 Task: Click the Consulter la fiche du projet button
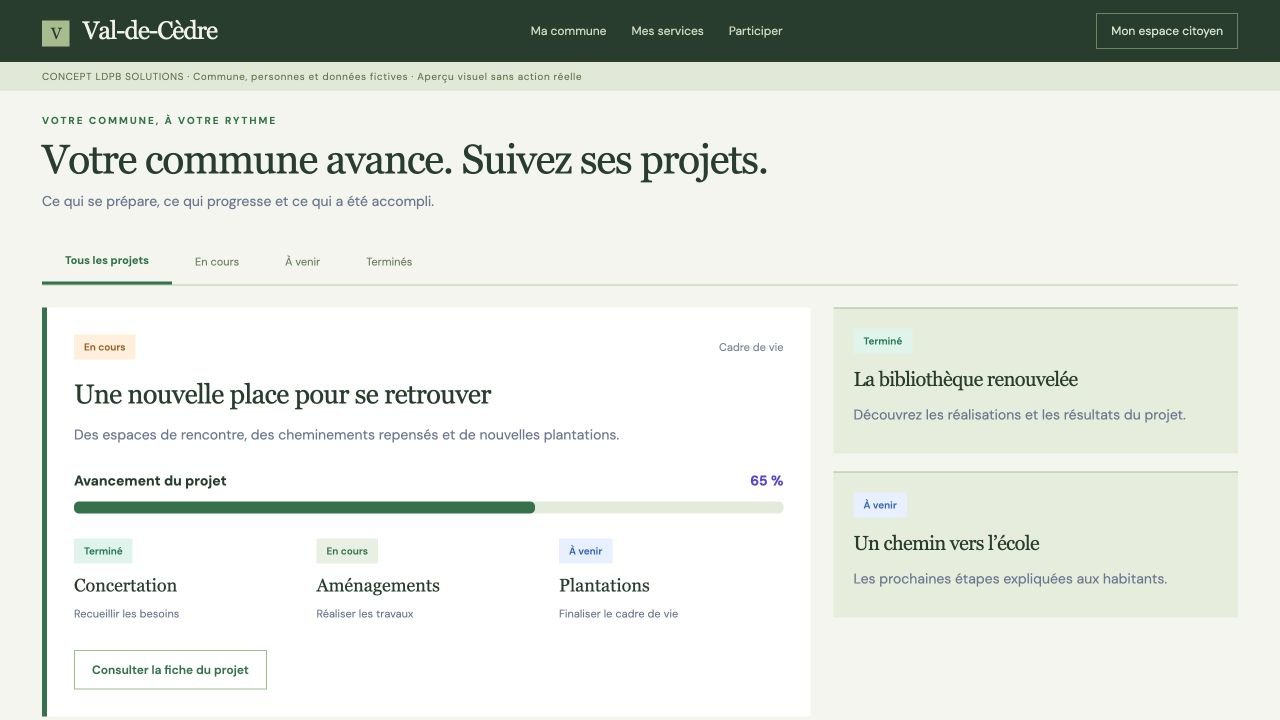point(170,670)
